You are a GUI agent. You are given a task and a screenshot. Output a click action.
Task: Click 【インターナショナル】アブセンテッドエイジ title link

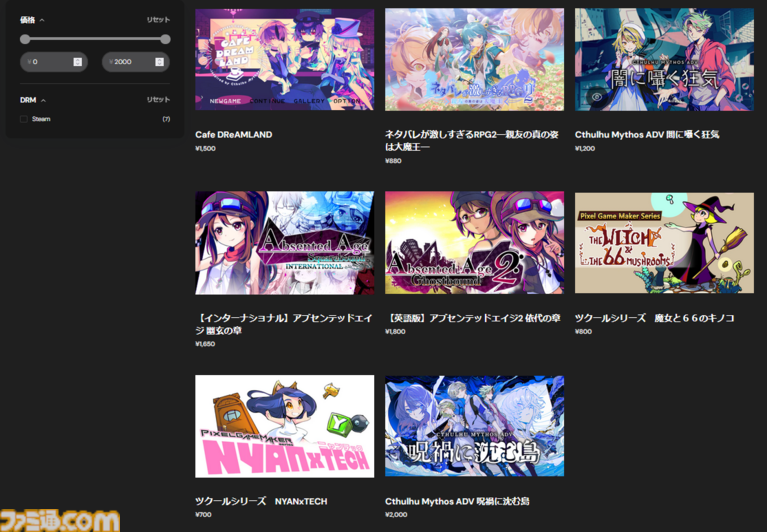[x=284, y=324]
